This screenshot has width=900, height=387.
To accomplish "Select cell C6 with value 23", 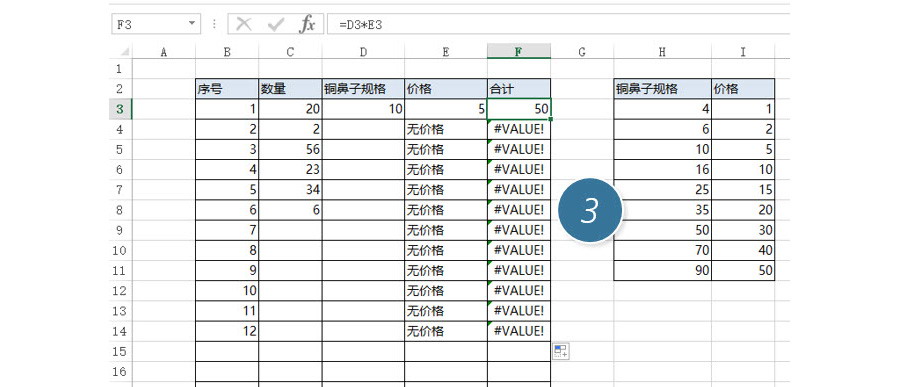I will point(290,169).
